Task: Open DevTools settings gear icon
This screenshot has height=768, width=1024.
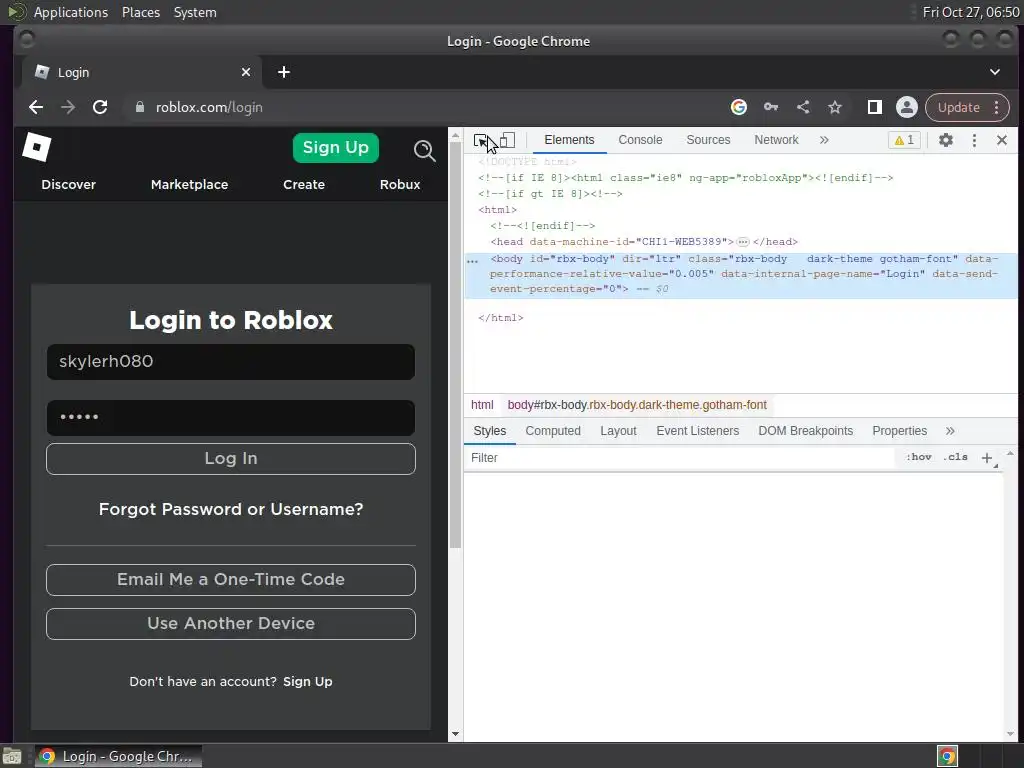Action: 946,140
